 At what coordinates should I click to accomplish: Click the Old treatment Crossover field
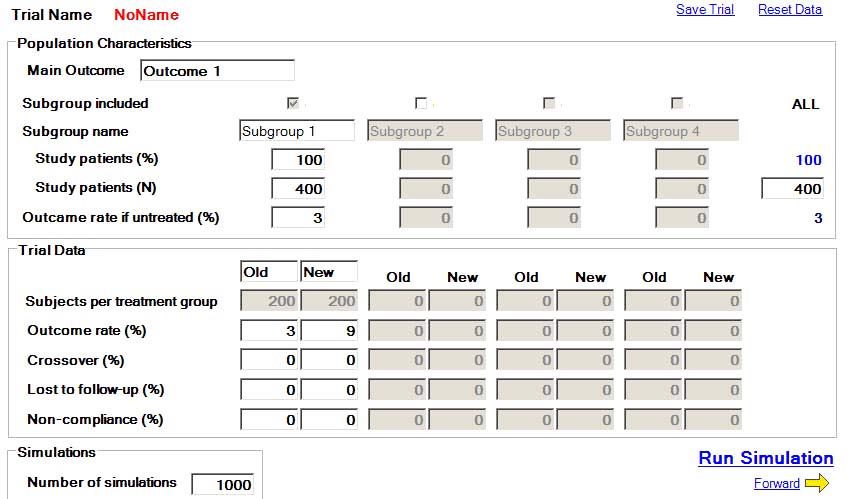point(269,361)
